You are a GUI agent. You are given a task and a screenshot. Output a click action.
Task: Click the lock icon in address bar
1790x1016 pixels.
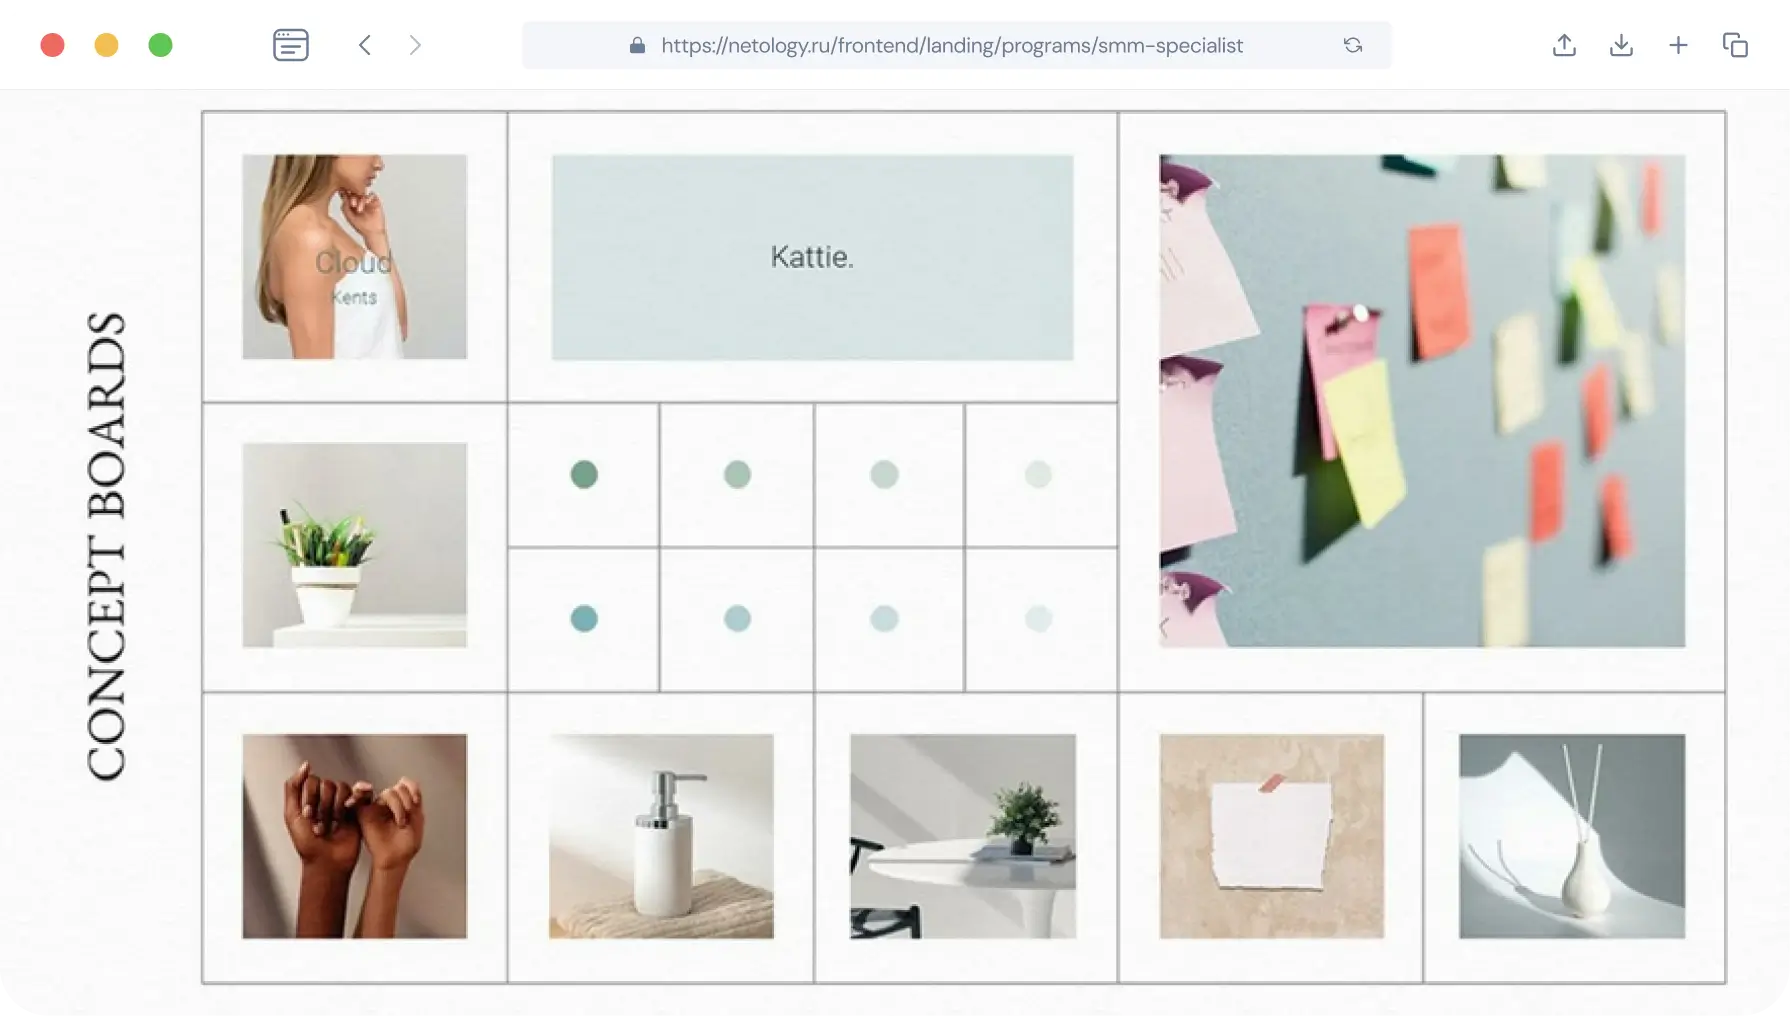637,45
